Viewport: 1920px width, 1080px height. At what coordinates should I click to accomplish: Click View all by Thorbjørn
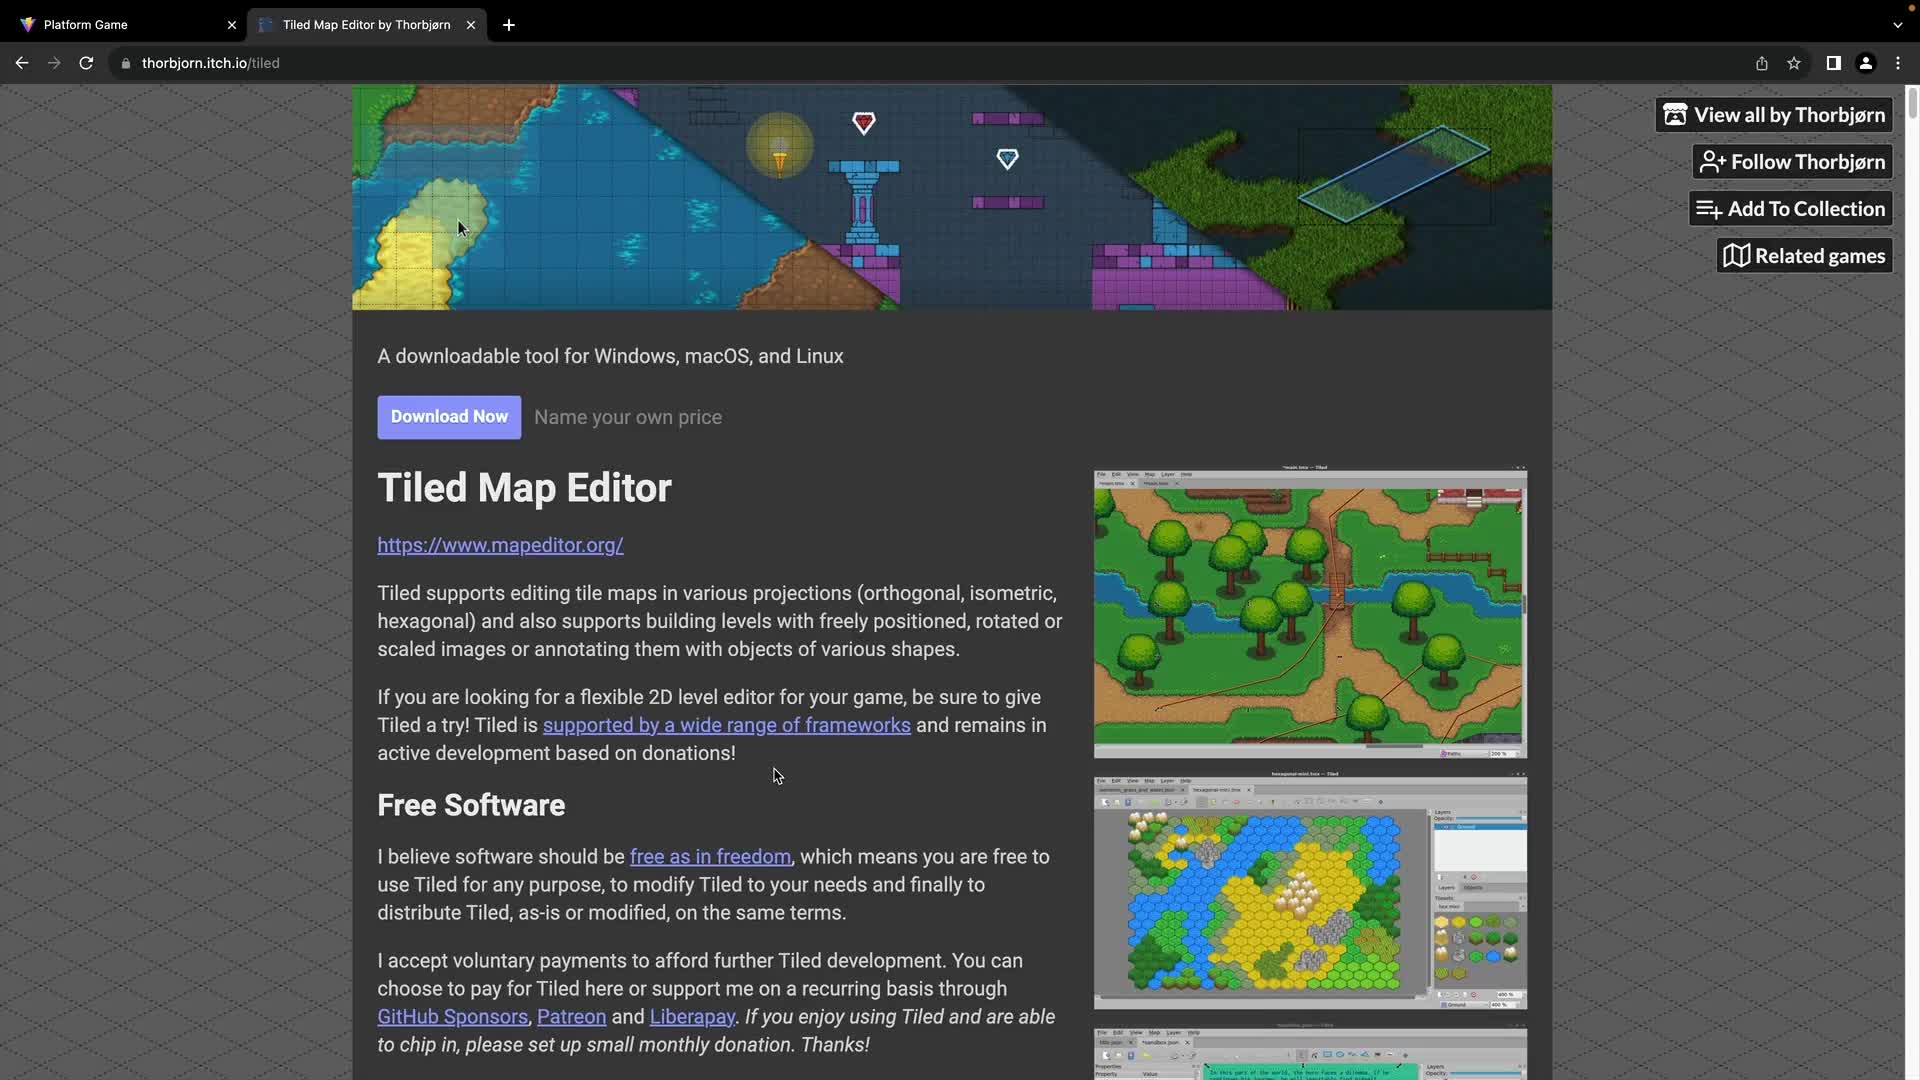1774,115
